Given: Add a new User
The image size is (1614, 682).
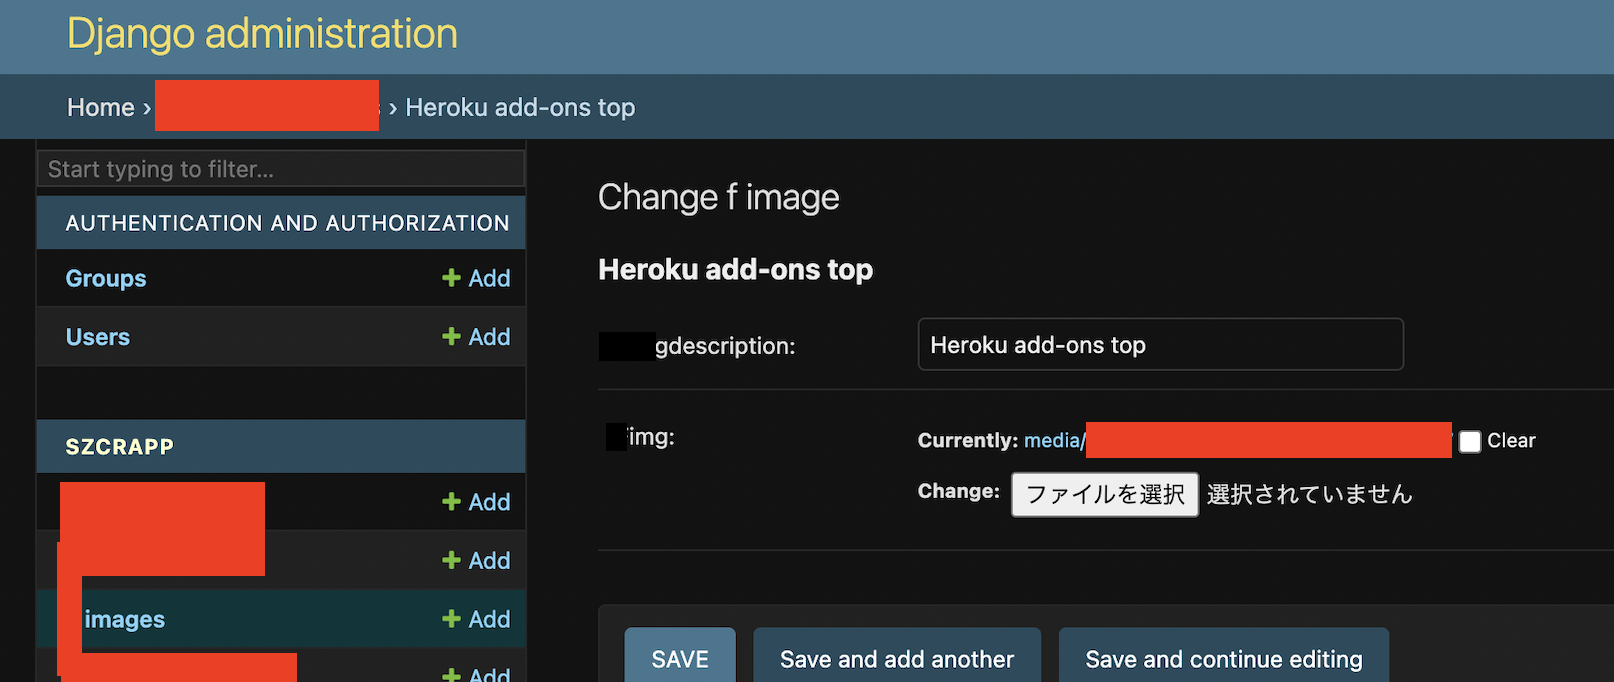Looking at the screenshot, I should tap(476, 337).
